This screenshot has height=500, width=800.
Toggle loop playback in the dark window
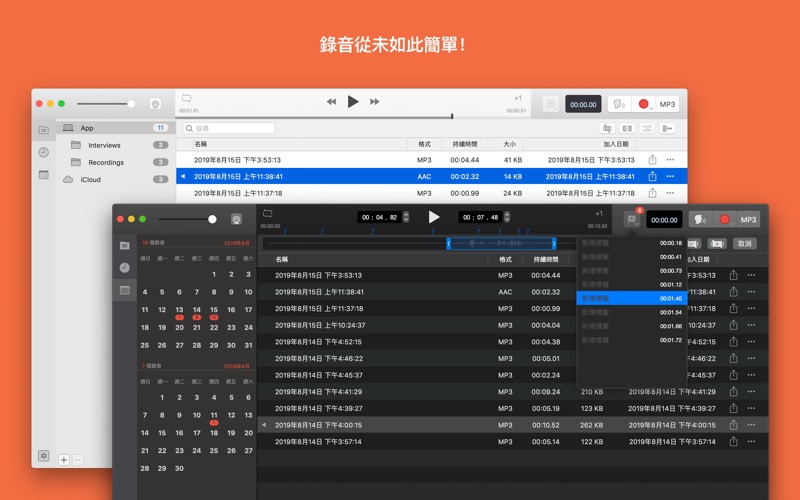point(267,213)
